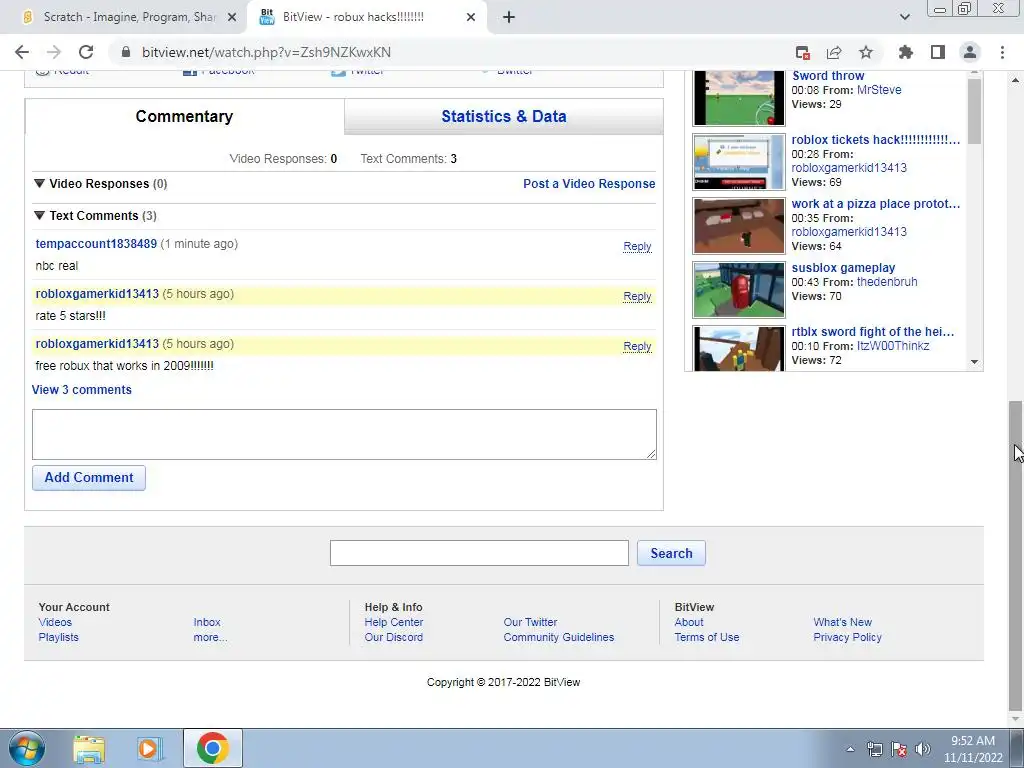Open the Sword throw video thumbnail
This screenshot has width=1024, height=768.
coord(739,98)
